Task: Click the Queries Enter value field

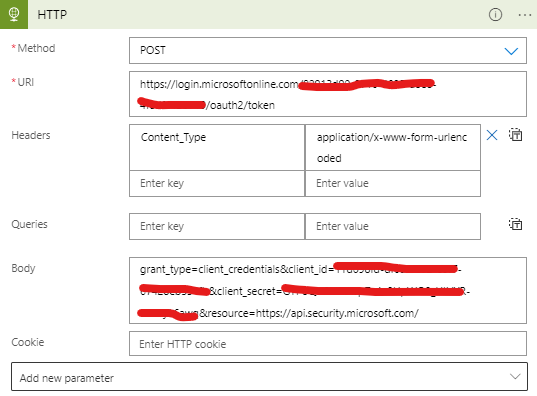Action: (393, 226)
